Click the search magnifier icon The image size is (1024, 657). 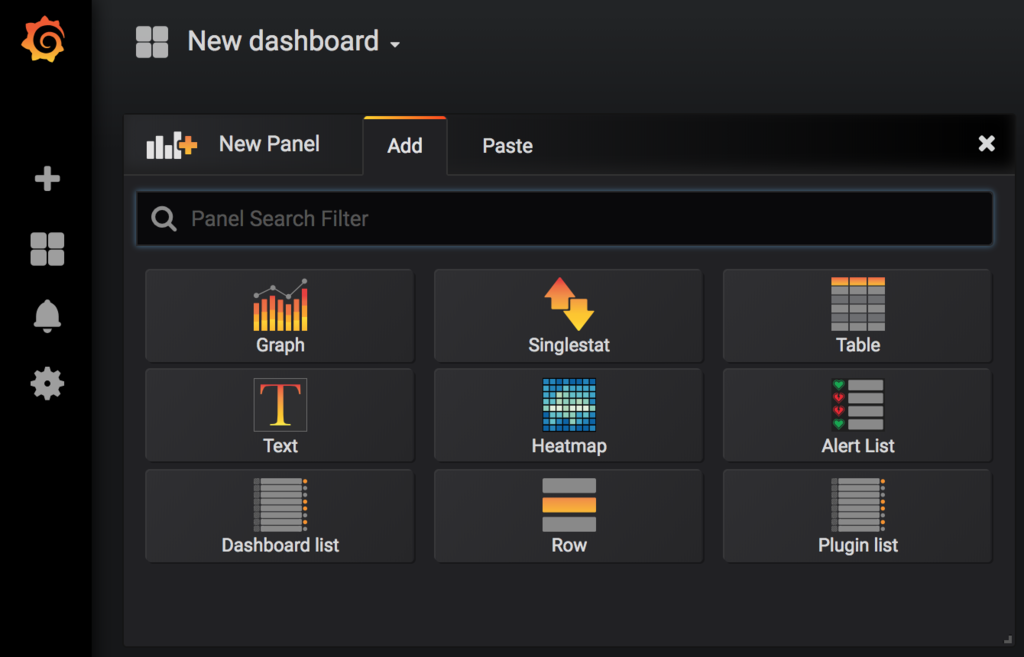(164, 219)
